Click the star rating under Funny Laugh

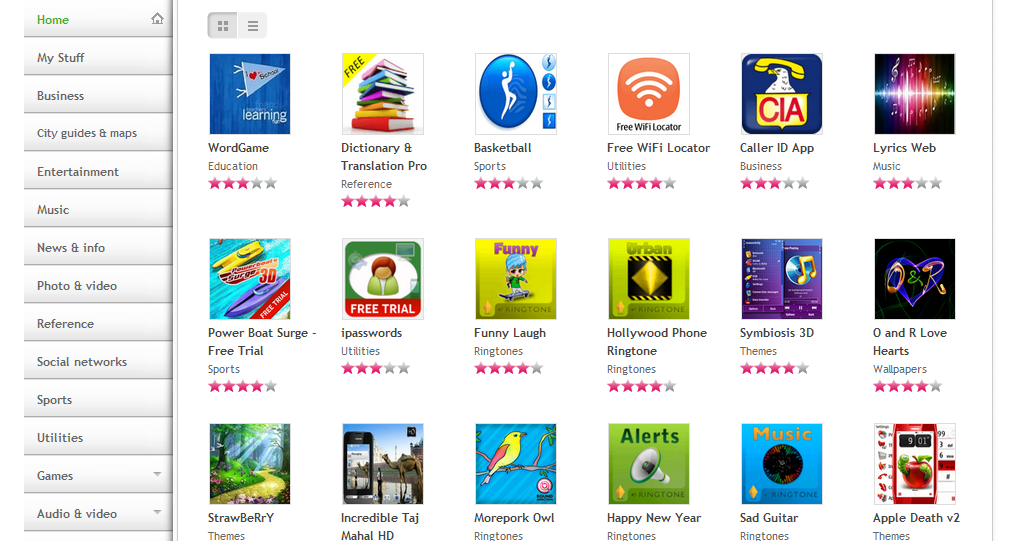pos(508,368)
